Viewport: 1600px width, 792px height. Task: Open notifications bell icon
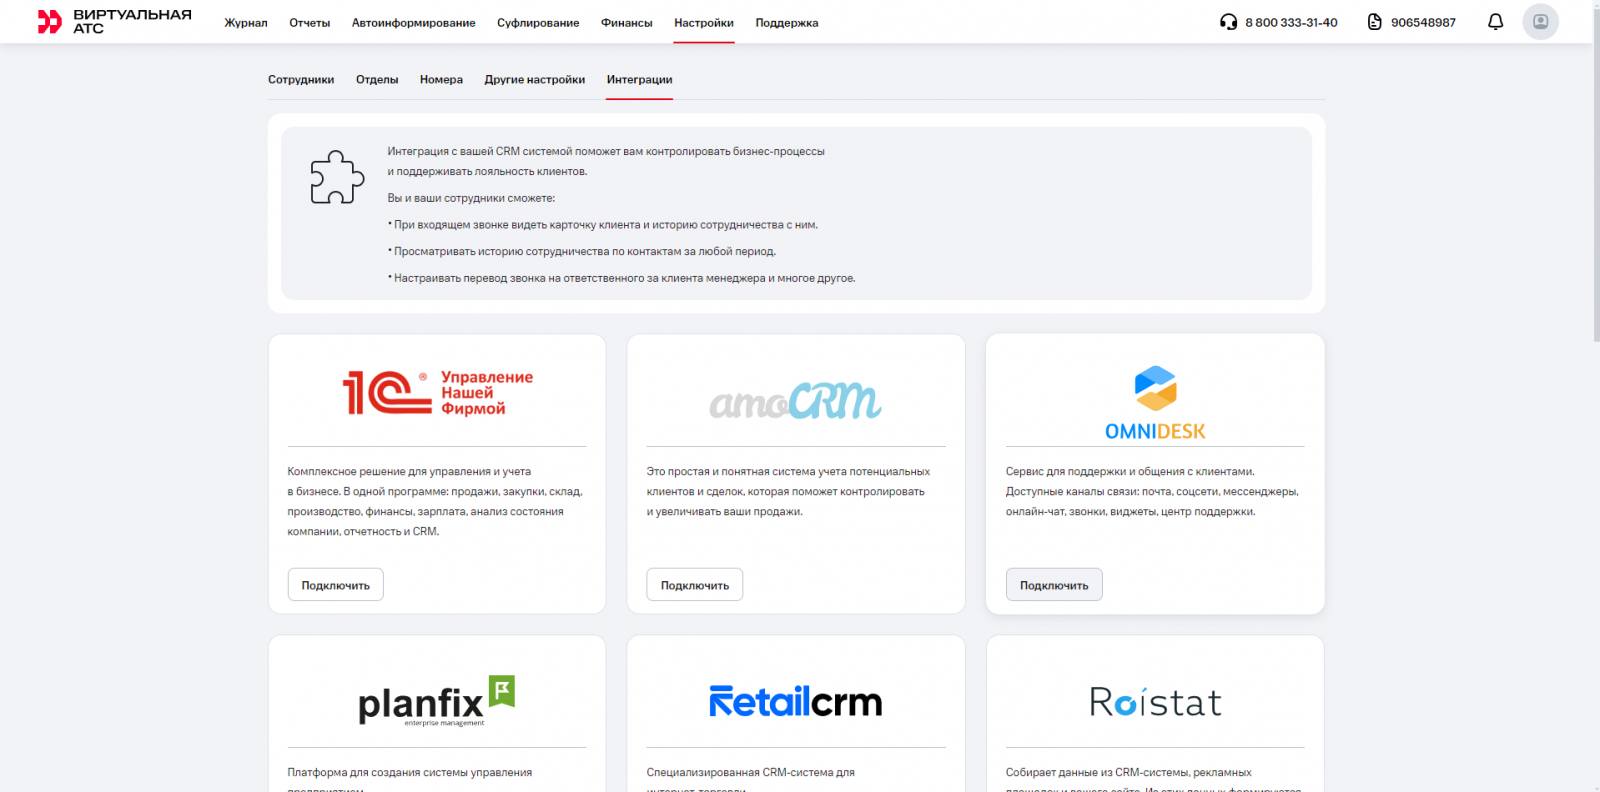pos(1495,22)
